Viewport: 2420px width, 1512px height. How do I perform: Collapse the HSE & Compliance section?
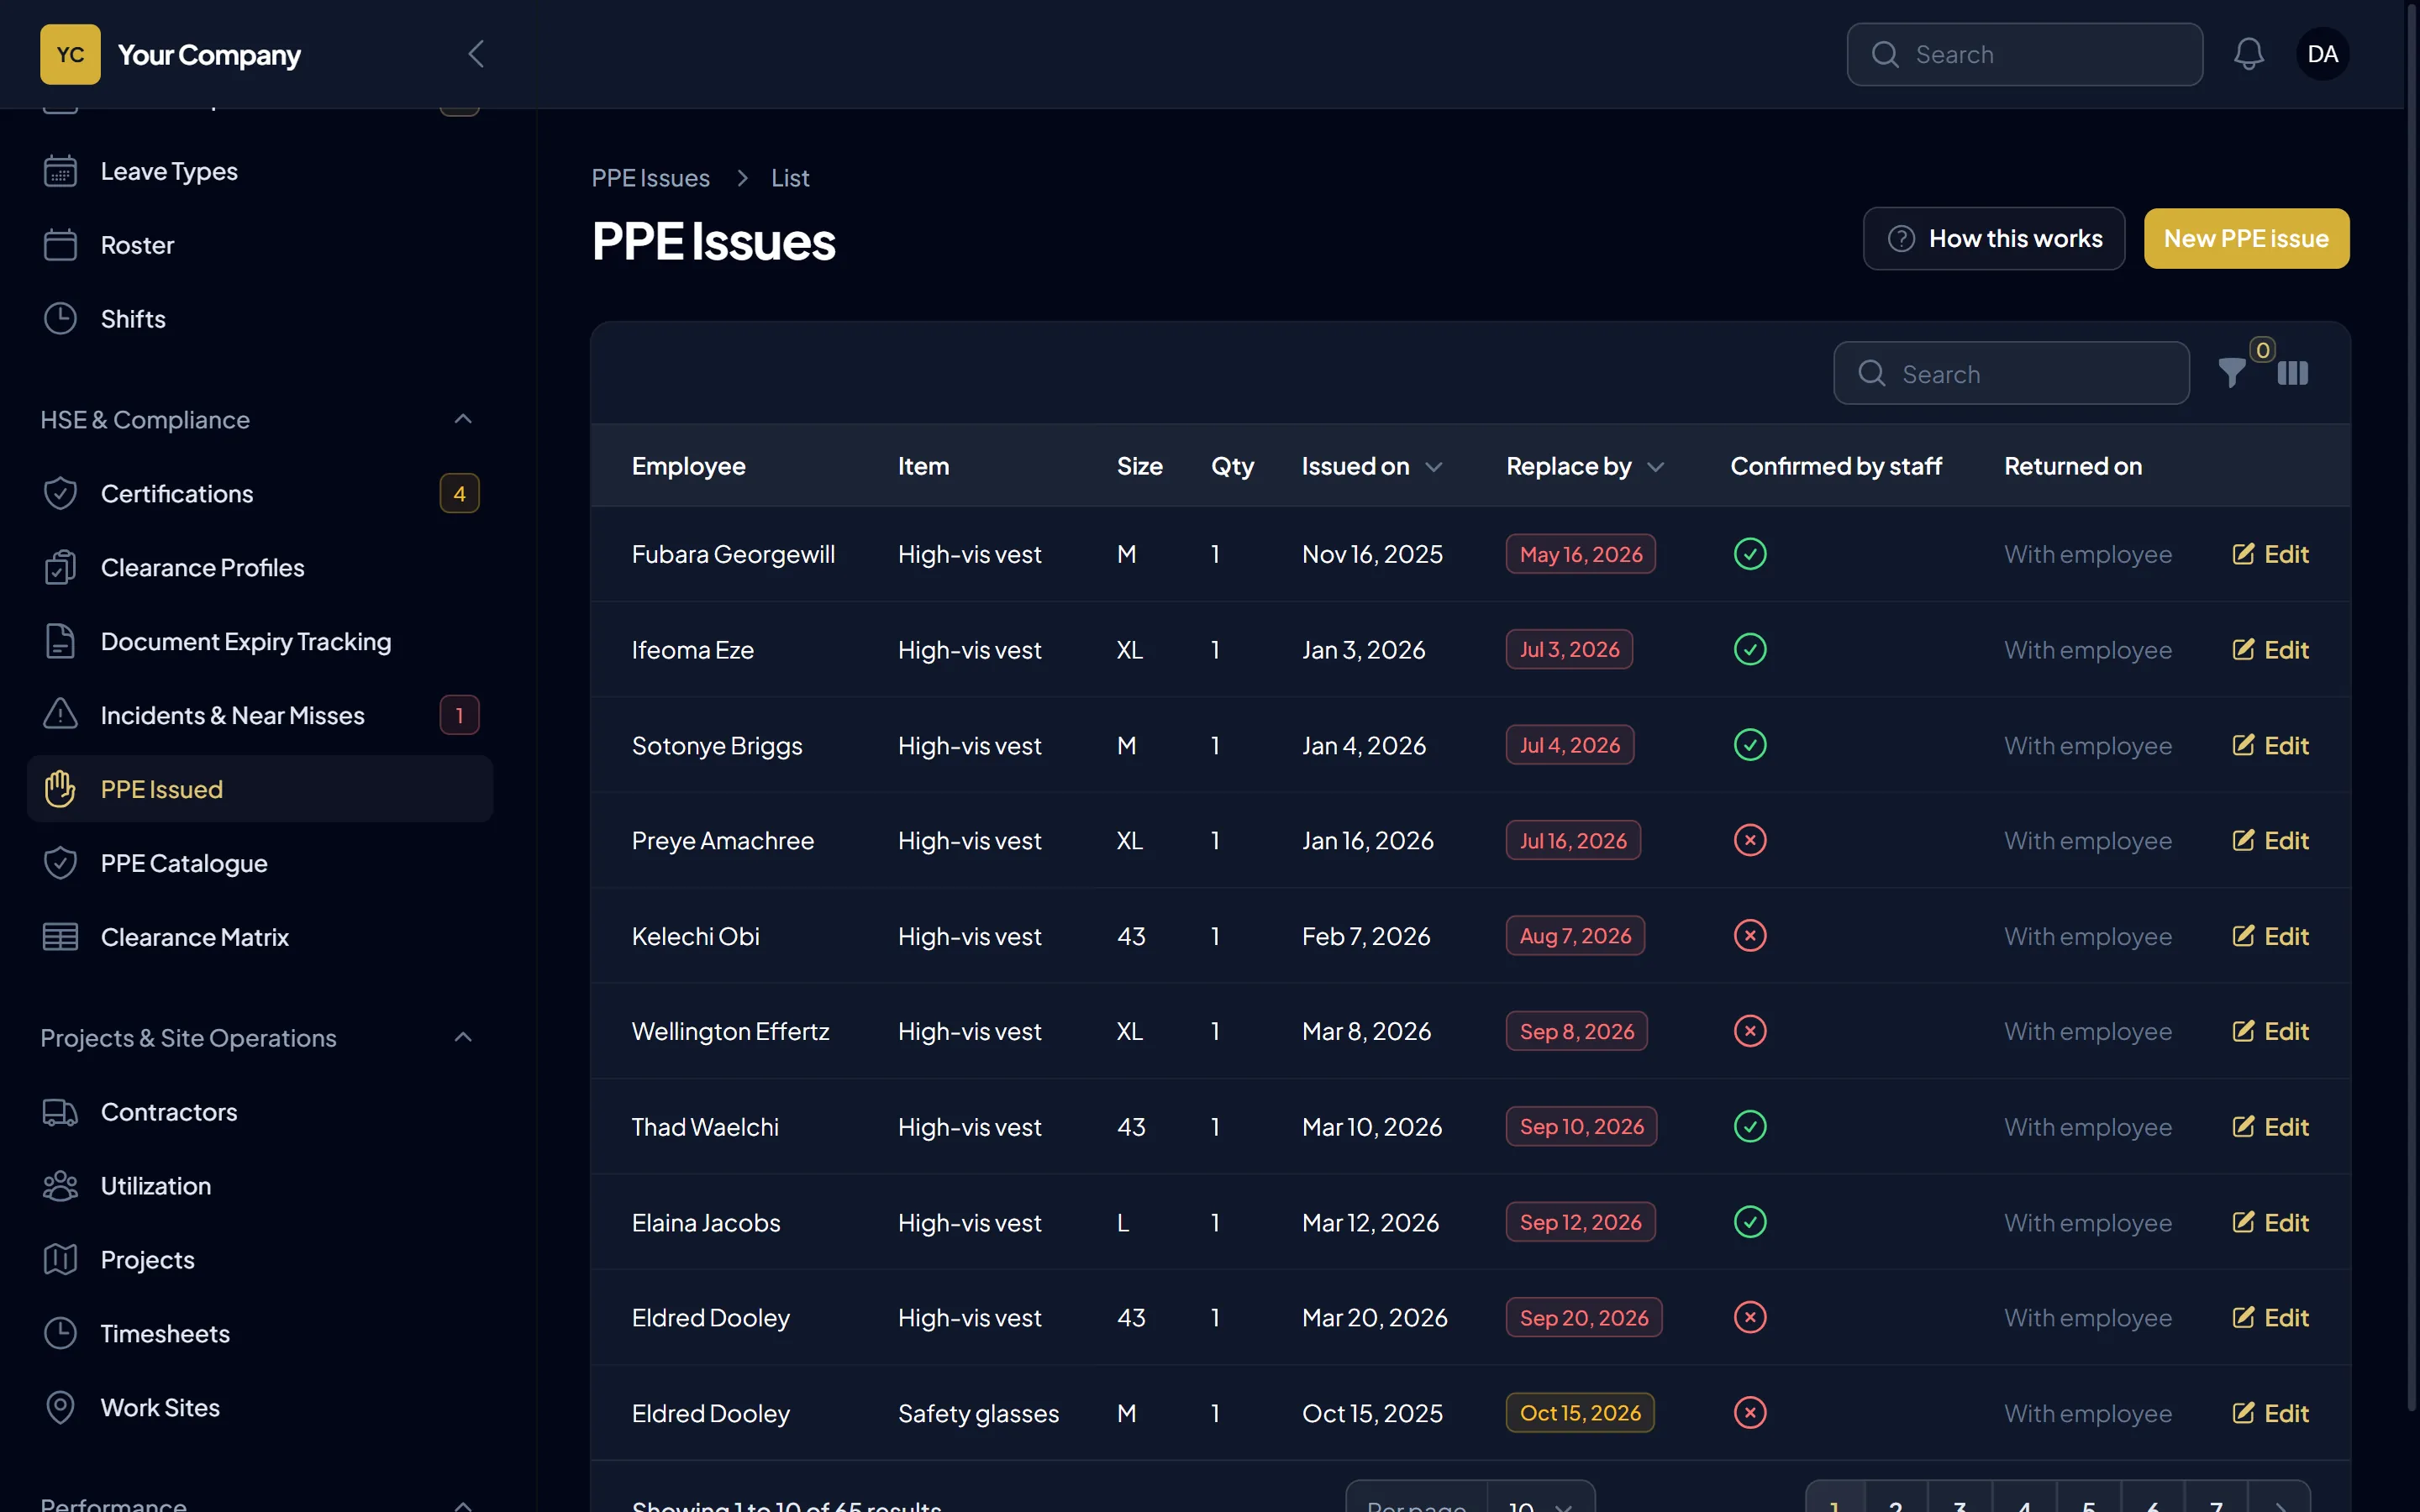462,419
